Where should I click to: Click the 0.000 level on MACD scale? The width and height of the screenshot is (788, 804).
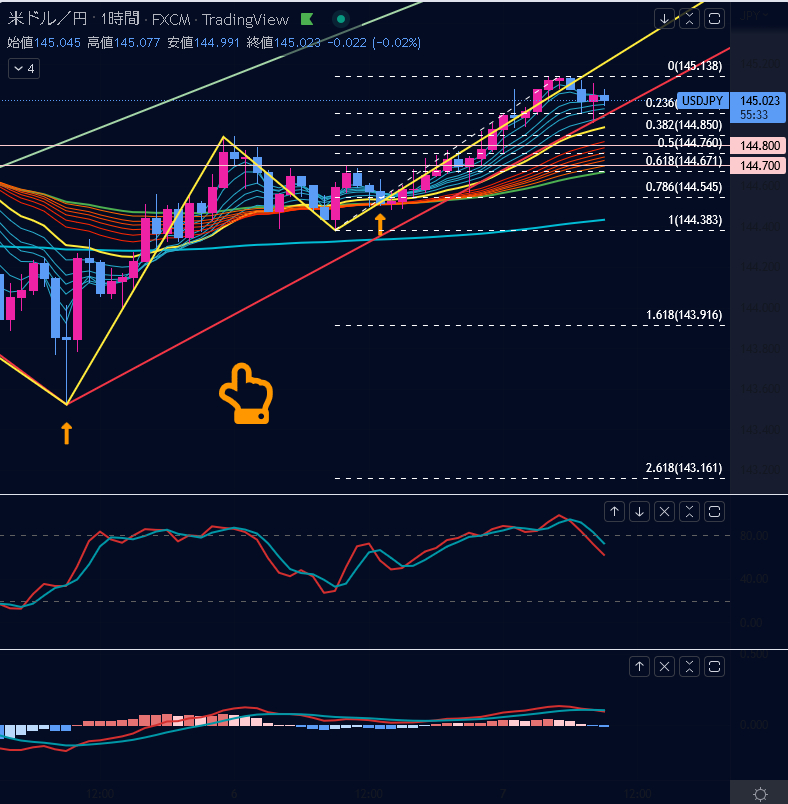coord(754,725)
